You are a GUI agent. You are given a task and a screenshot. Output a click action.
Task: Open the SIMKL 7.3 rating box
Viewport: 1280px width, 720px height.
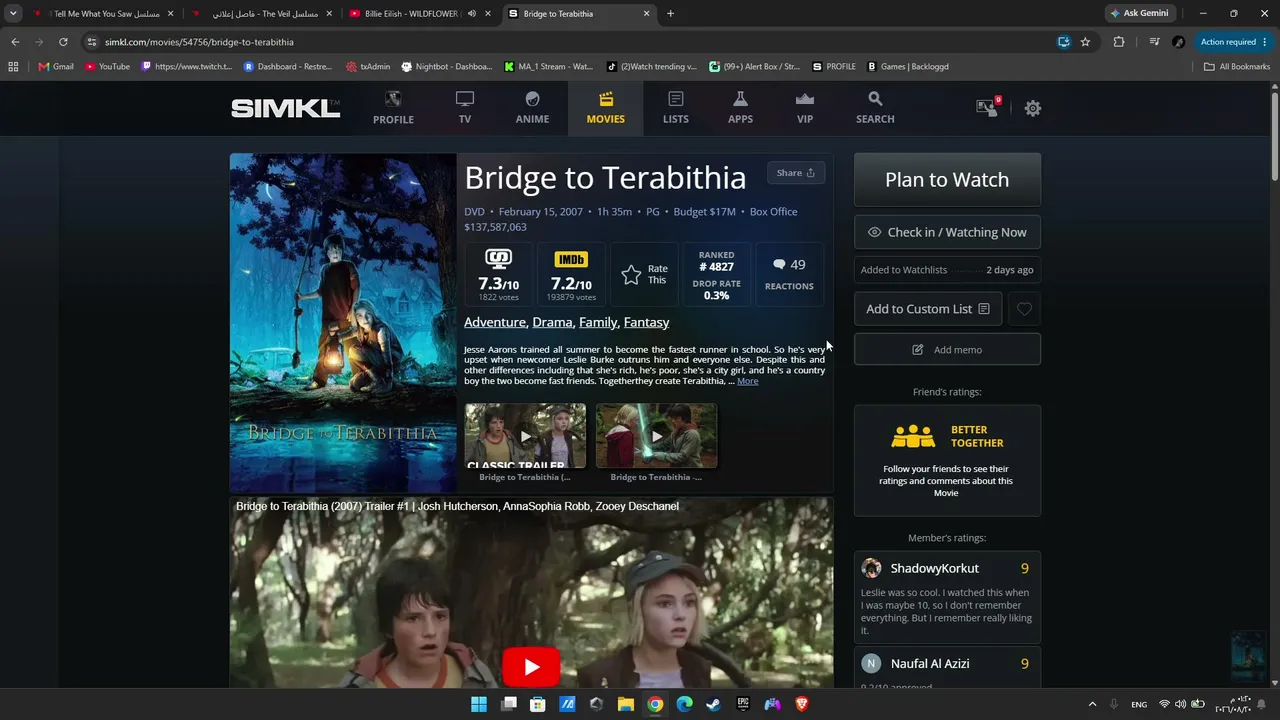point(498,274)
